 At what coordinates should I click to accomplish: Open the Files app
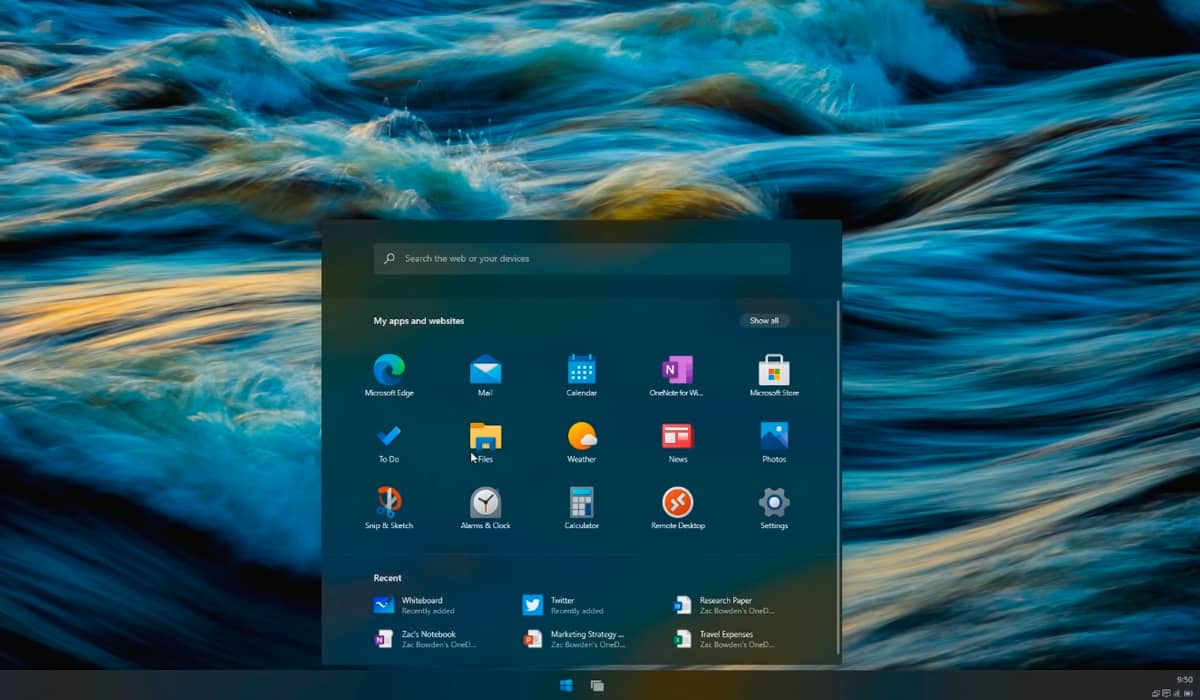click(x=484, y=436)
